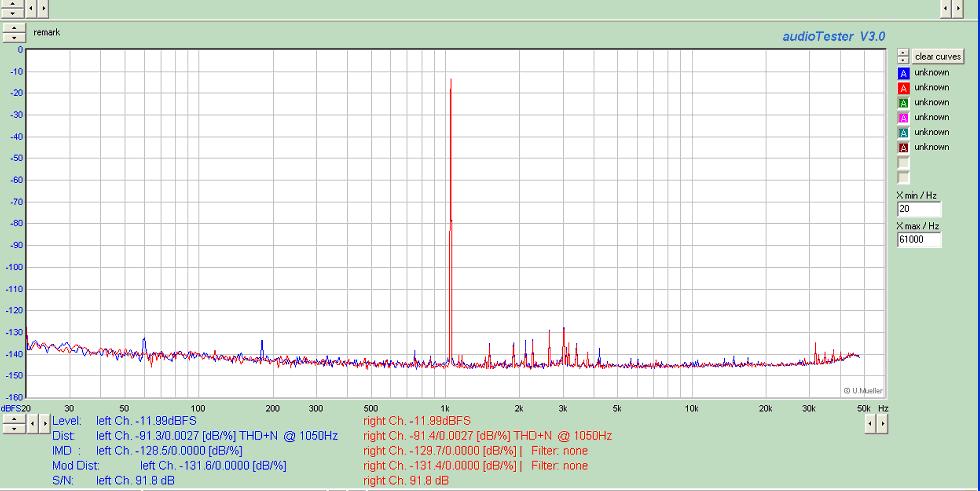Click up arrow below the dBFS axis label
Viewport: 980px width, 491px height.
tap(14, 419)
